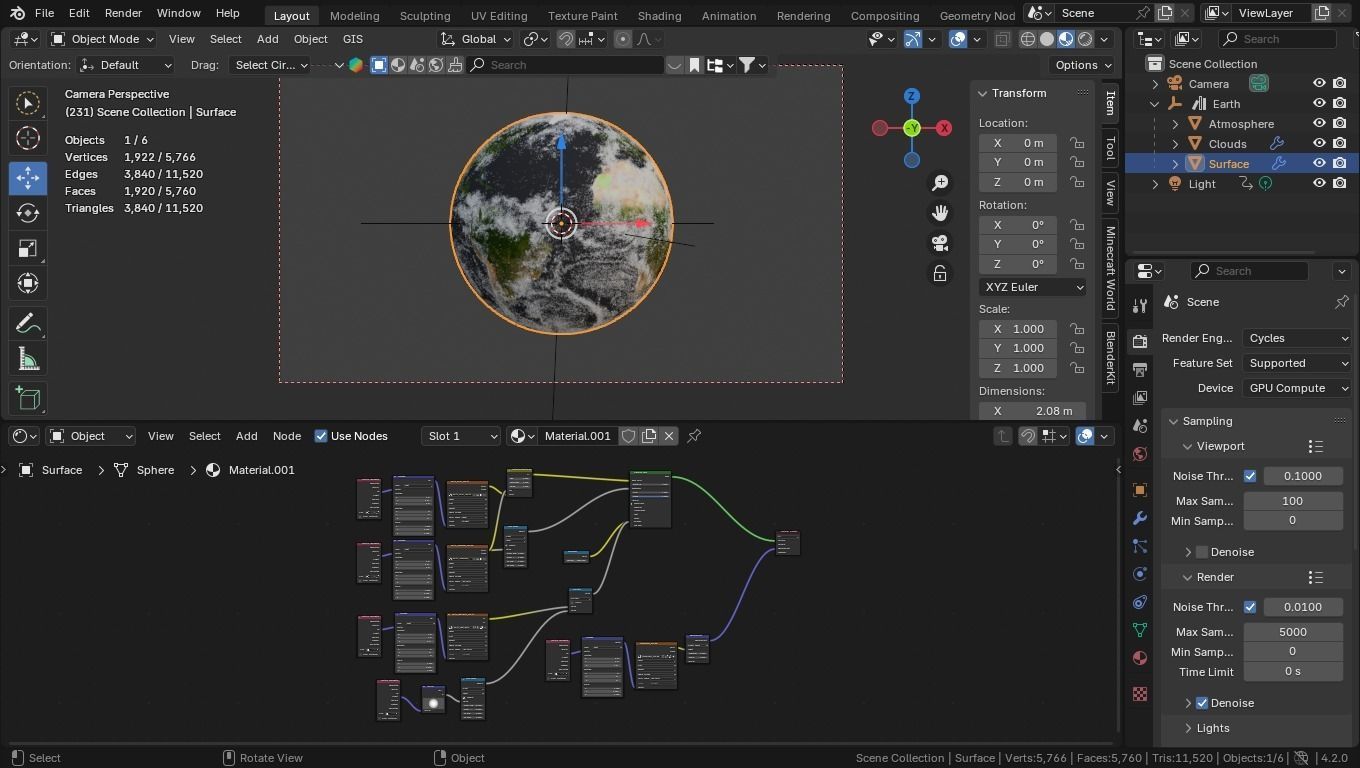Open the Minecraft World sidebar tab
This screenshot has height=768, width=1360.
pyautogui.click(x=1110, y=269)
